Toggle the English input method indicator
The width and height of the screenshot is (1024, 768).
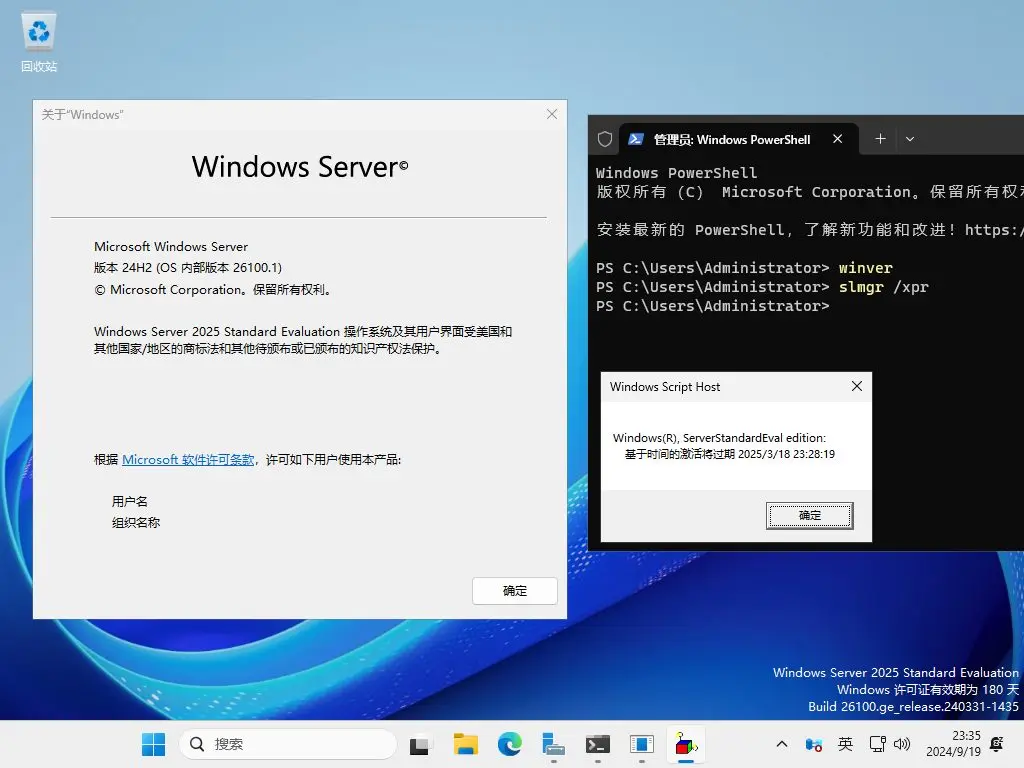tap(845, 744)
